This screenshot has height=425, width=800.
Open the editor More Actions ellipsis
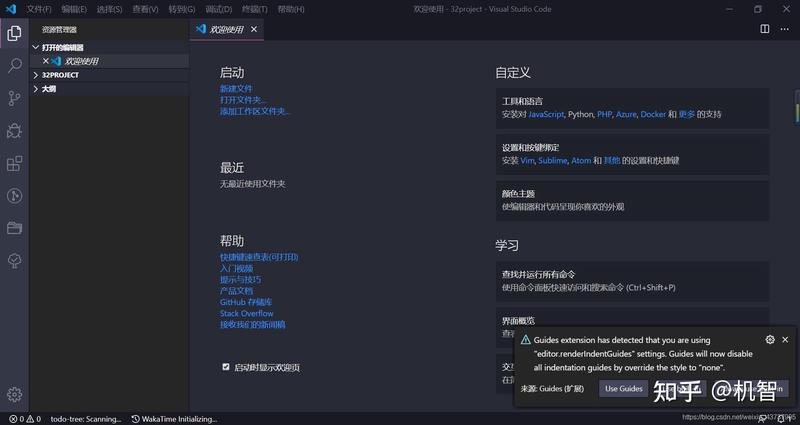785,29
